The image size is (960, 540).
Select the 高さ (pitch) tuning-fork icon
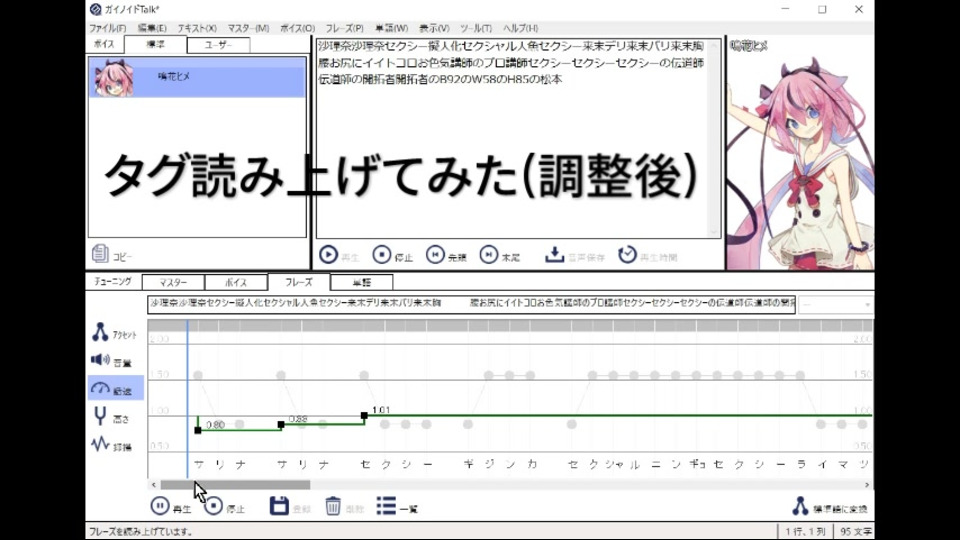[100, 416]
